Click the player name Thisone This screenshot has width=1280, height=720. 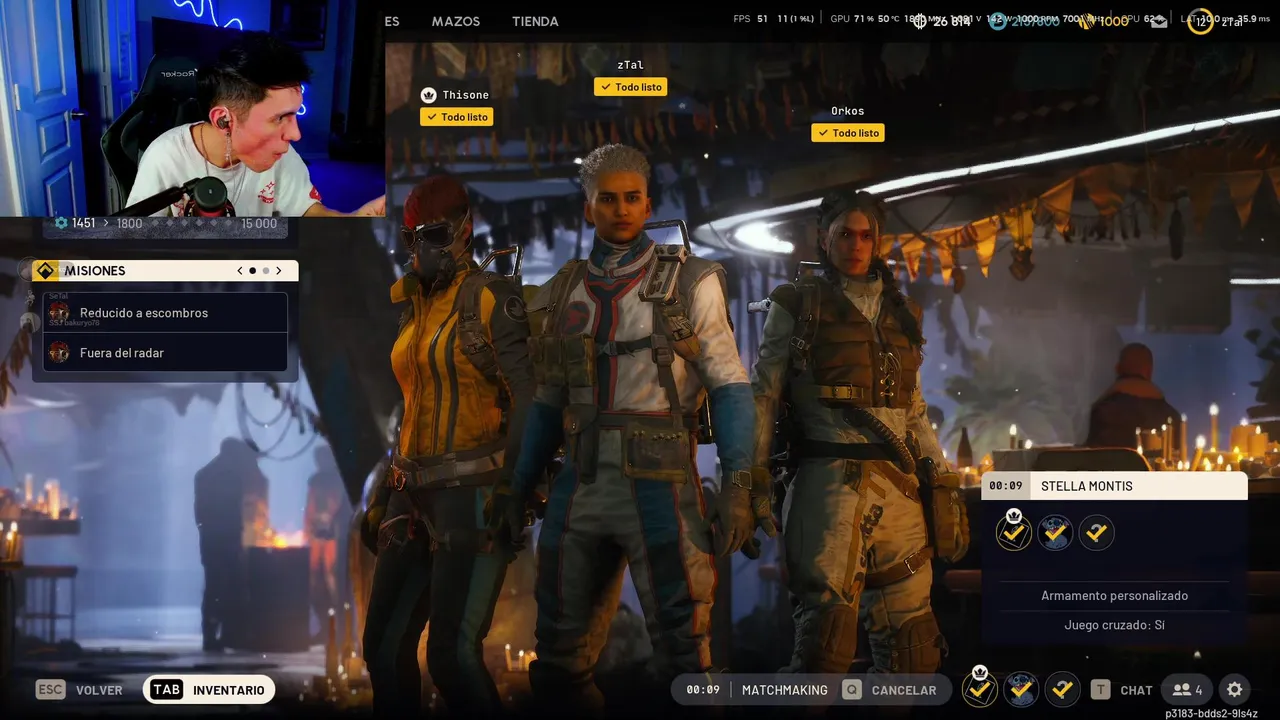point(466,95)
